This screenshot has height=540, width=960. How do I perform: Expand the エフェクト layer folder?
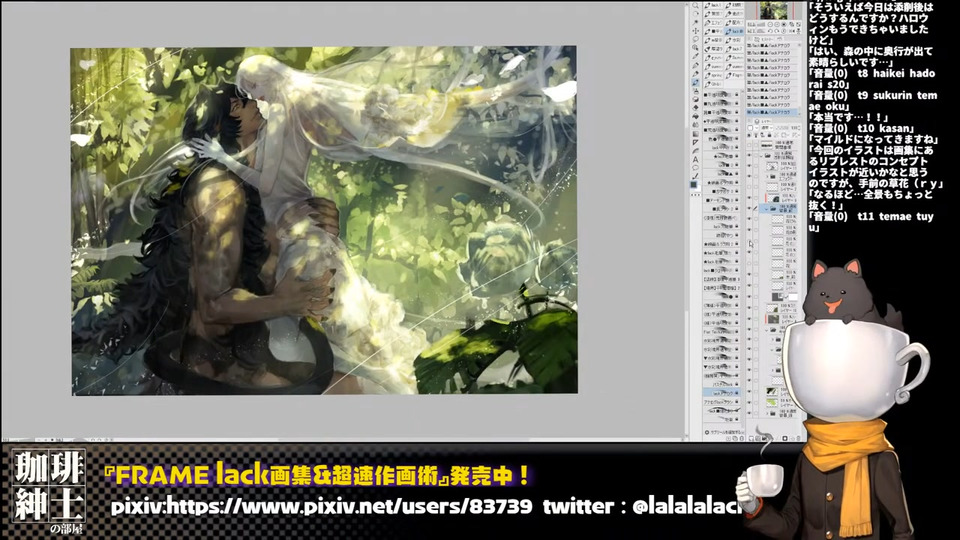tap(767, 176)
